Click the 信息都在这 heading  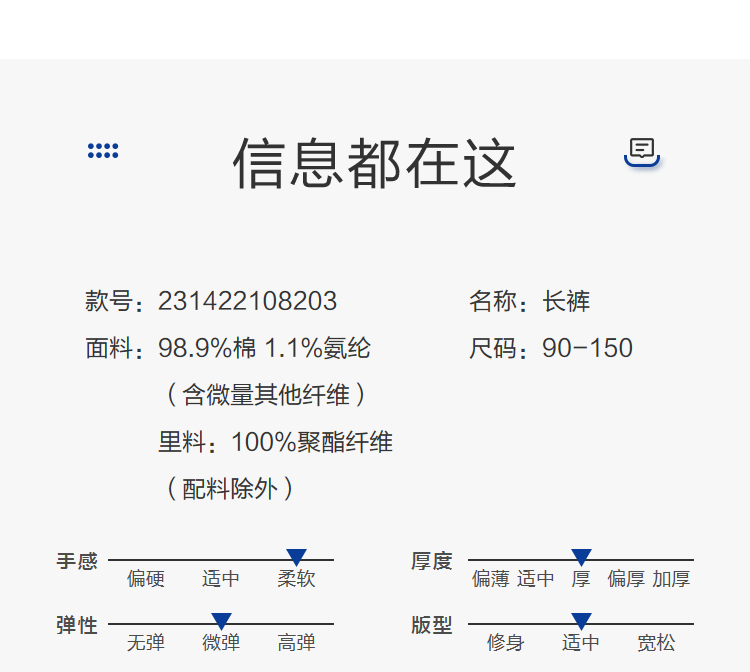[375, 163]
